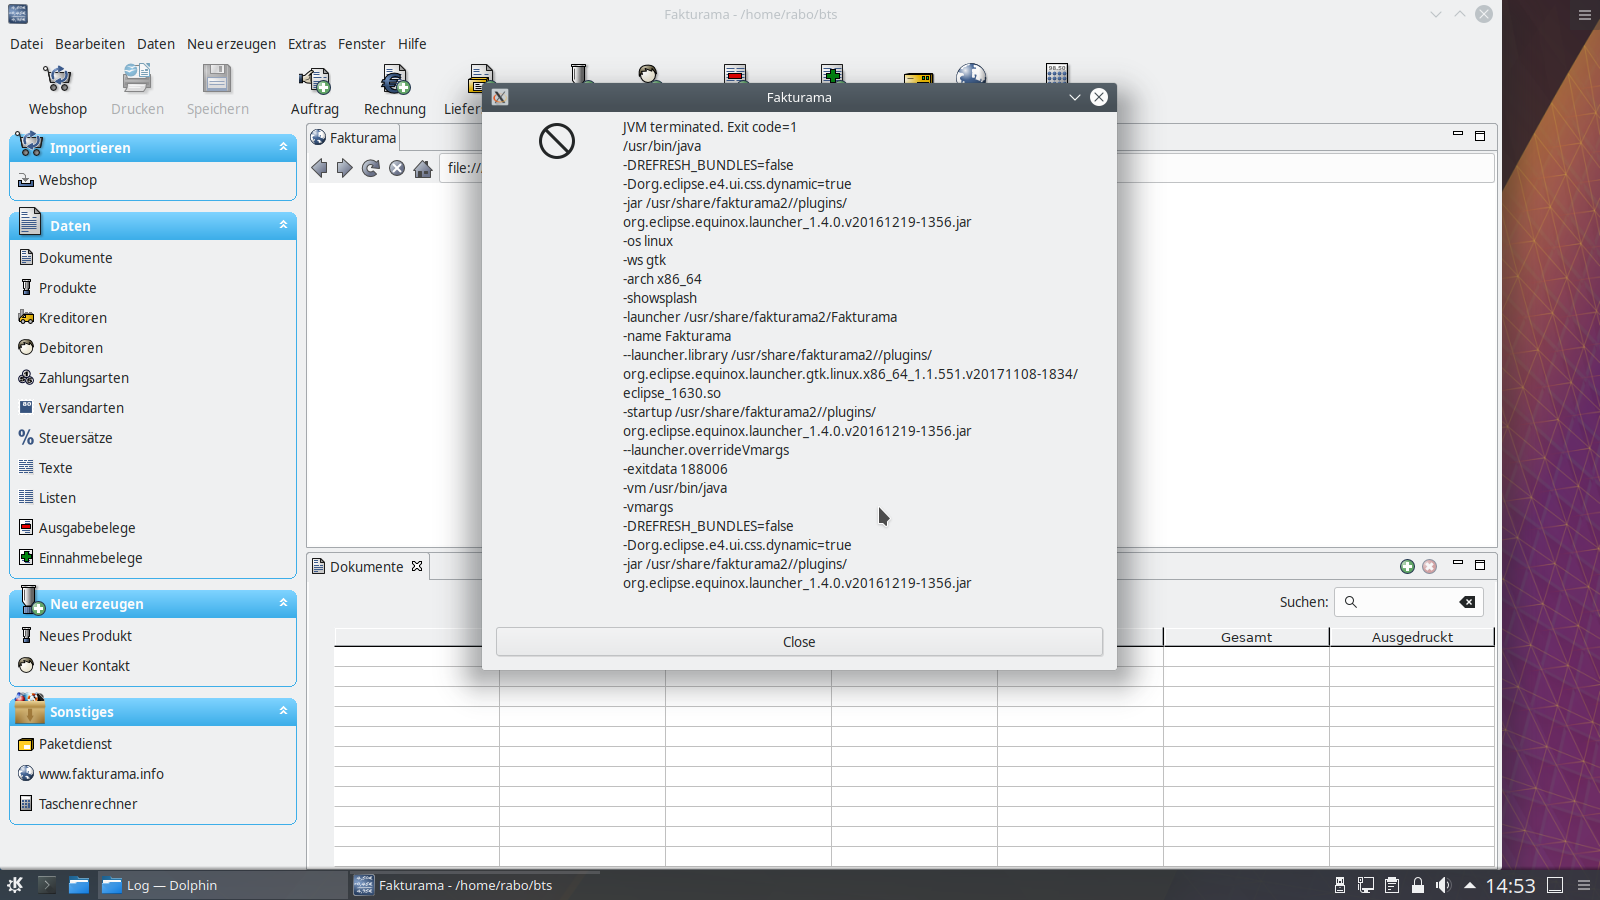Open the volume control in system tray
Screen dimensions: 1600x900
[x=1443, y=885]
